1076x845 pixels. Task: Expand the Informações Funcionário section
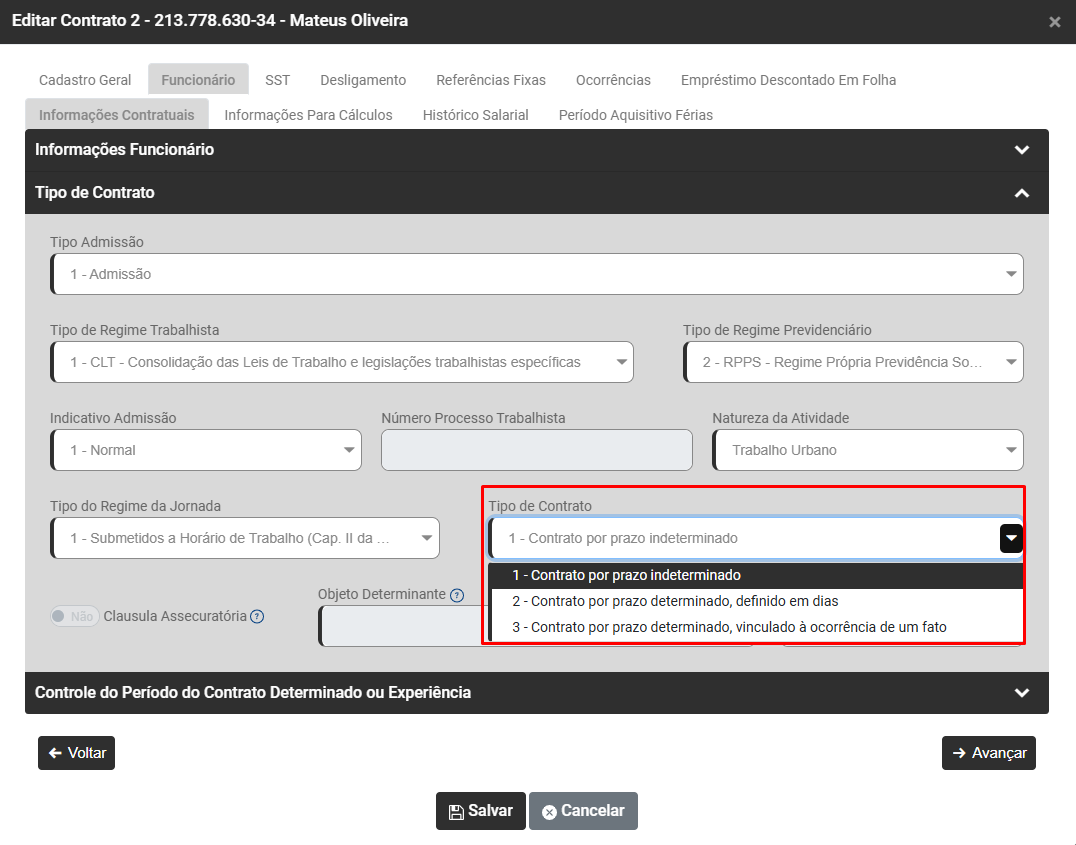click(1021, 150)
